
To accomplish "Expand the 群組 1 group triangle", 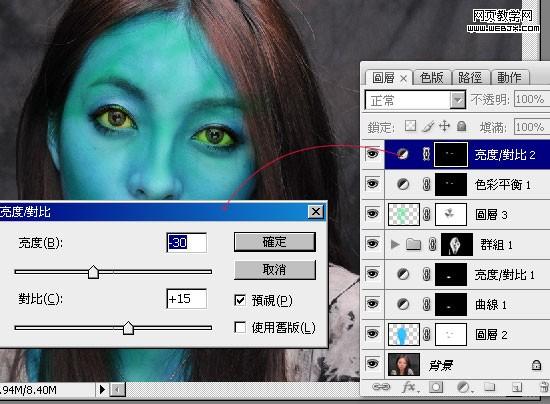I will point(395,244).
